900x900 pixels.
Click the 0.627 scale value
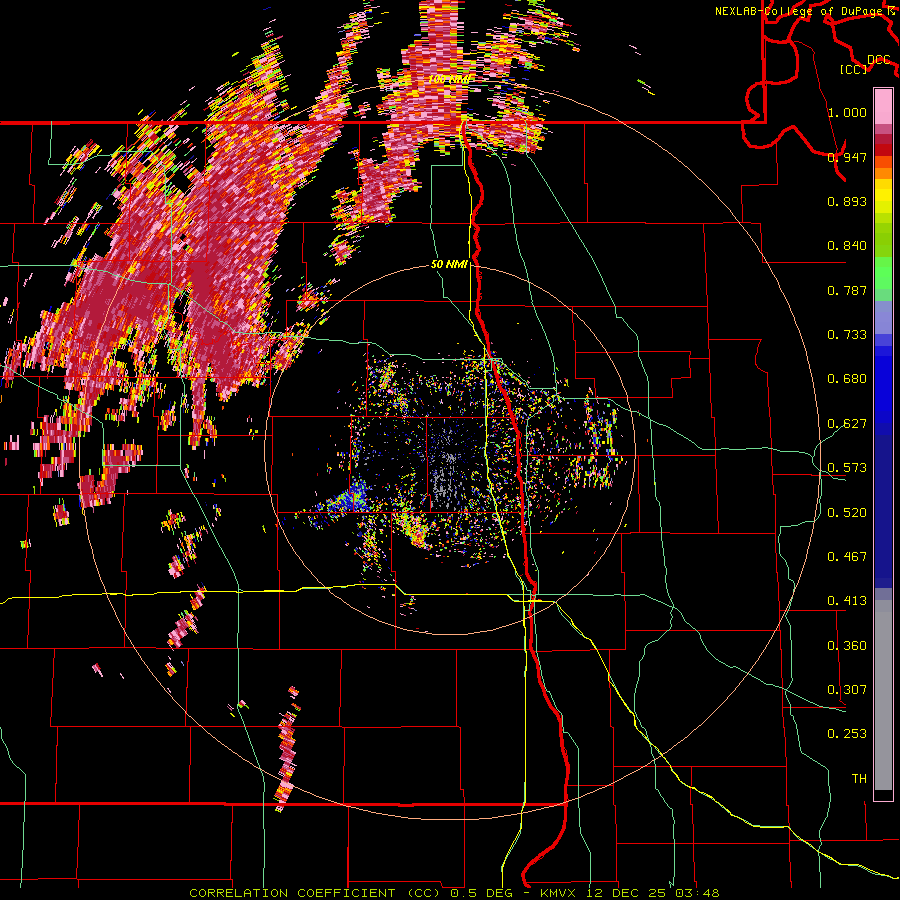point(847,424)
